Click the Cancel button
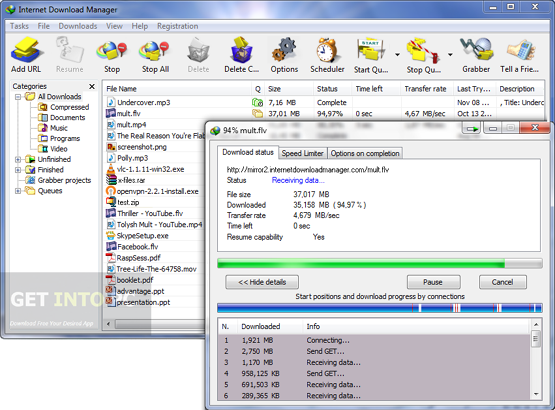 (503, 282)
